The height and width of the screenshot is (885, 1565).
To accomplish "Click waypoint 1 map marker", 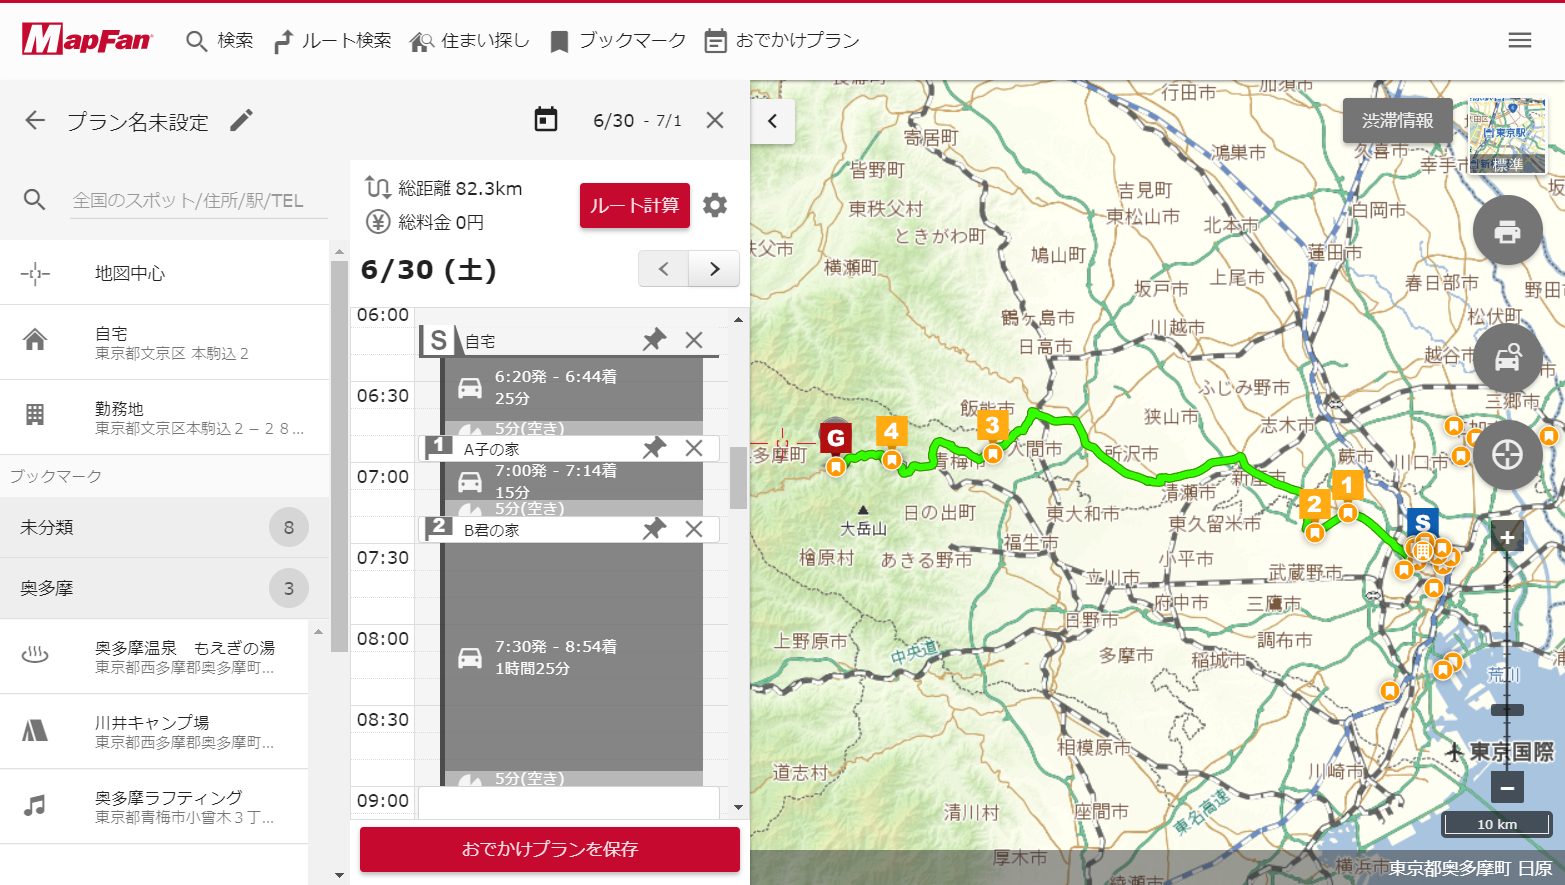I will tap(1347, 486).
